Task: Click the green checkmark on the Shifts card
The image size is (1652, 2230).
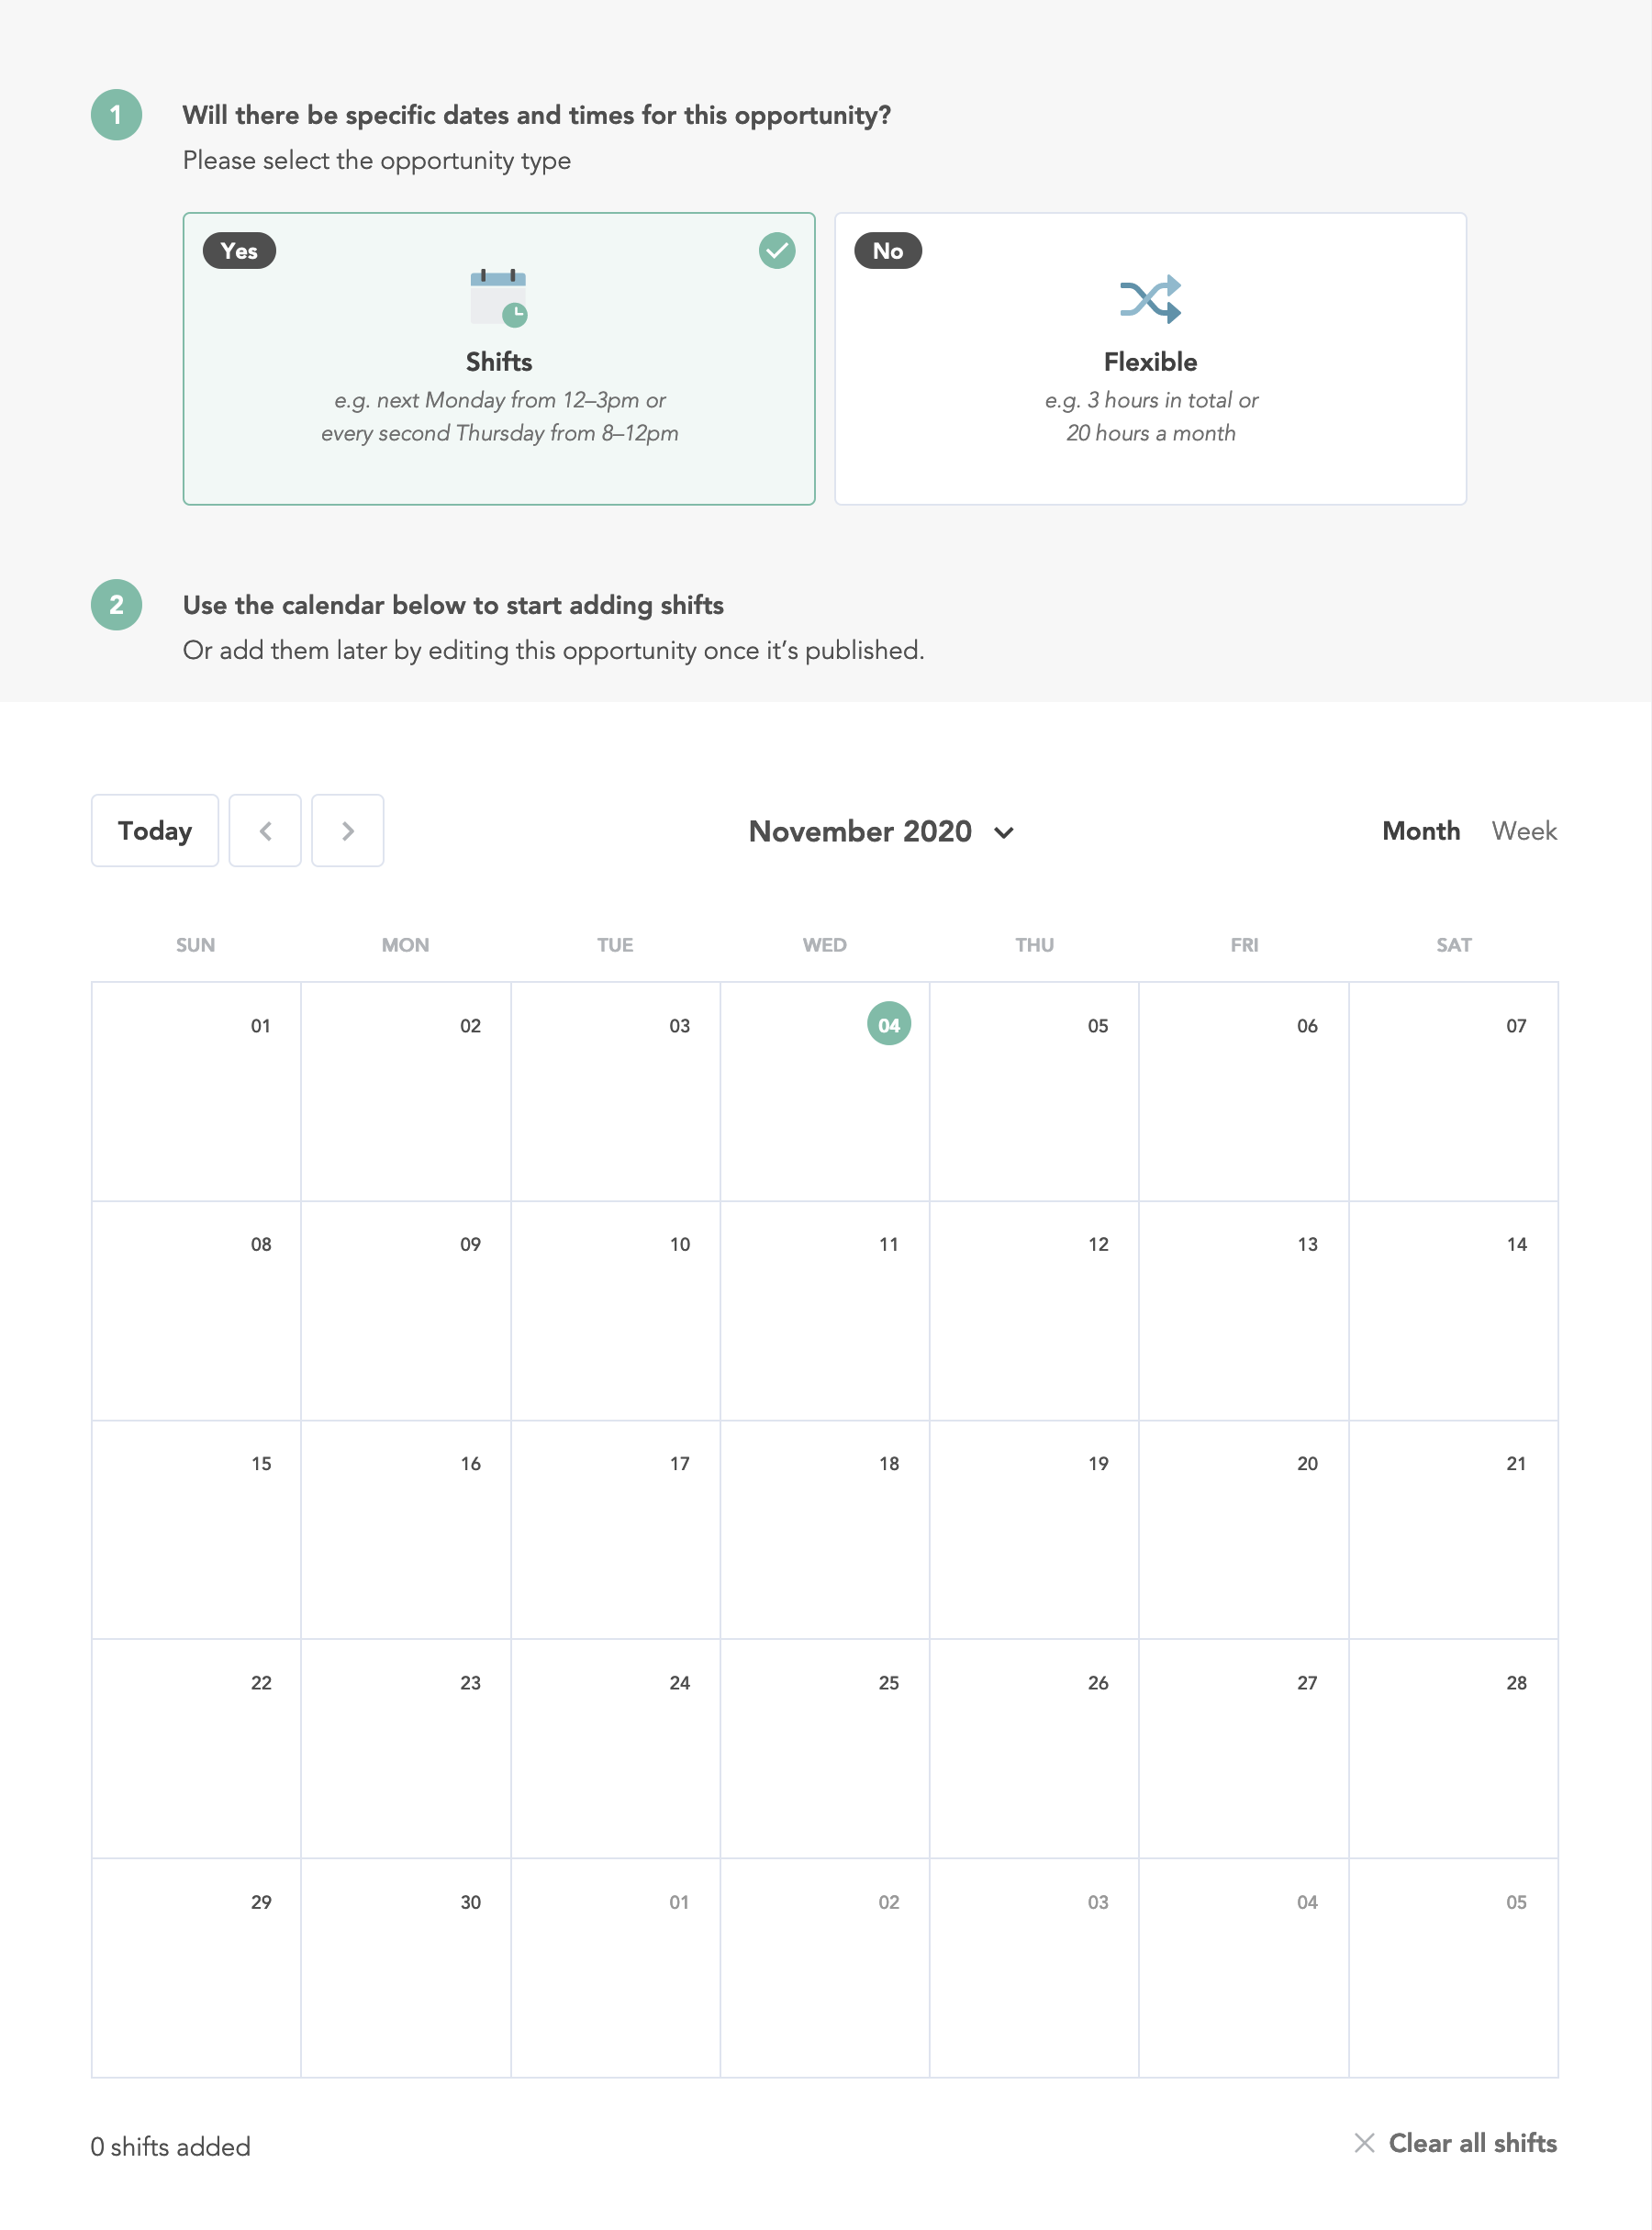Action: [x=778, y=251]
